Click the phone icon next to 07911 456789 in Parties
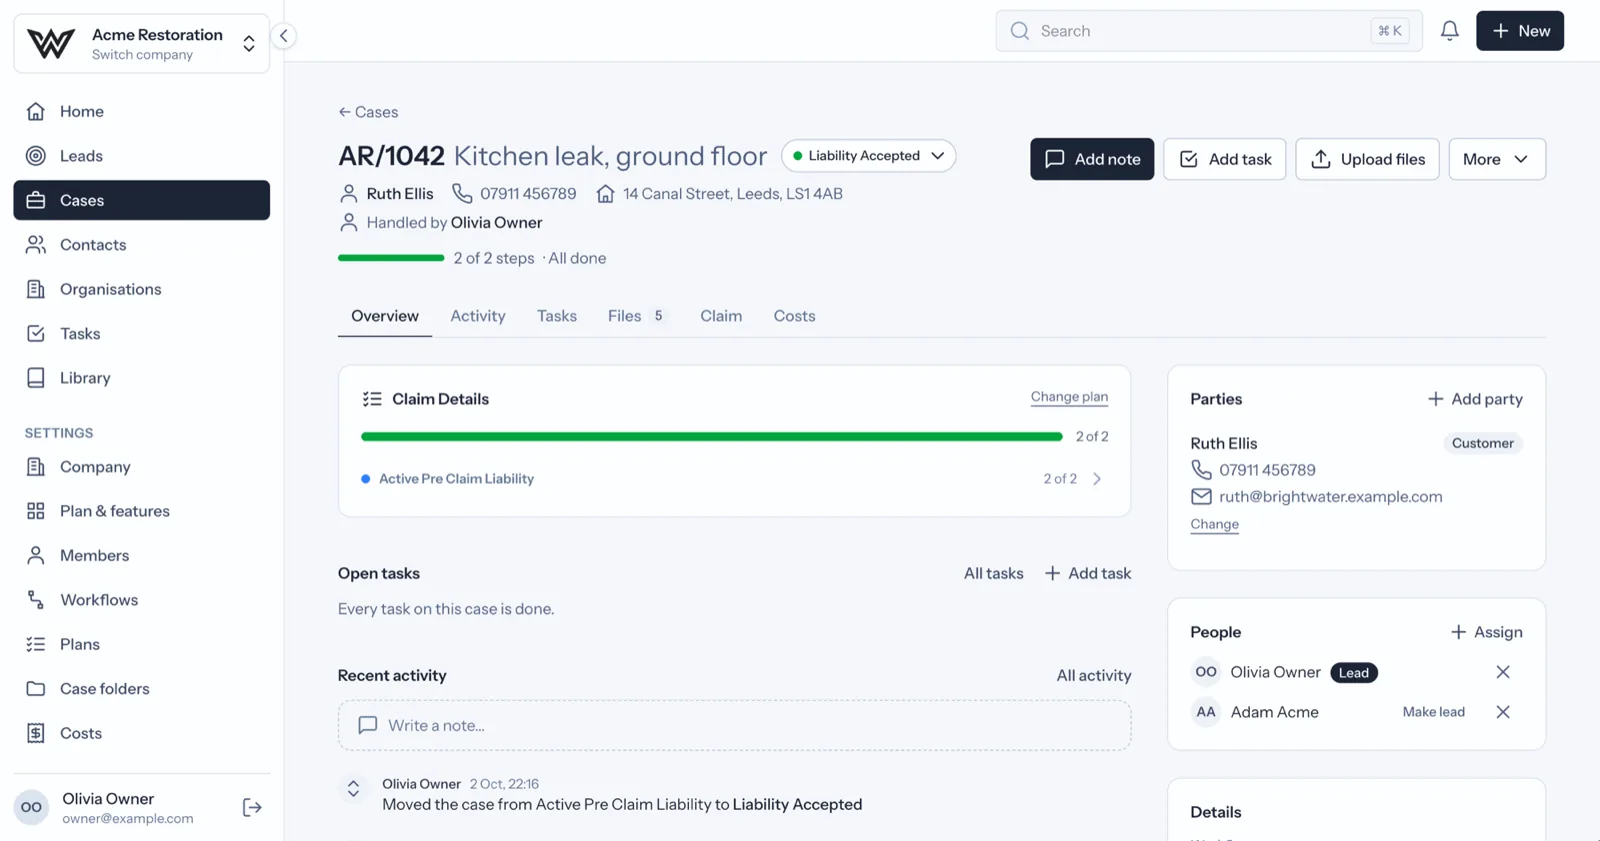Viewport: 1600px width, 841px height. 1201,470
